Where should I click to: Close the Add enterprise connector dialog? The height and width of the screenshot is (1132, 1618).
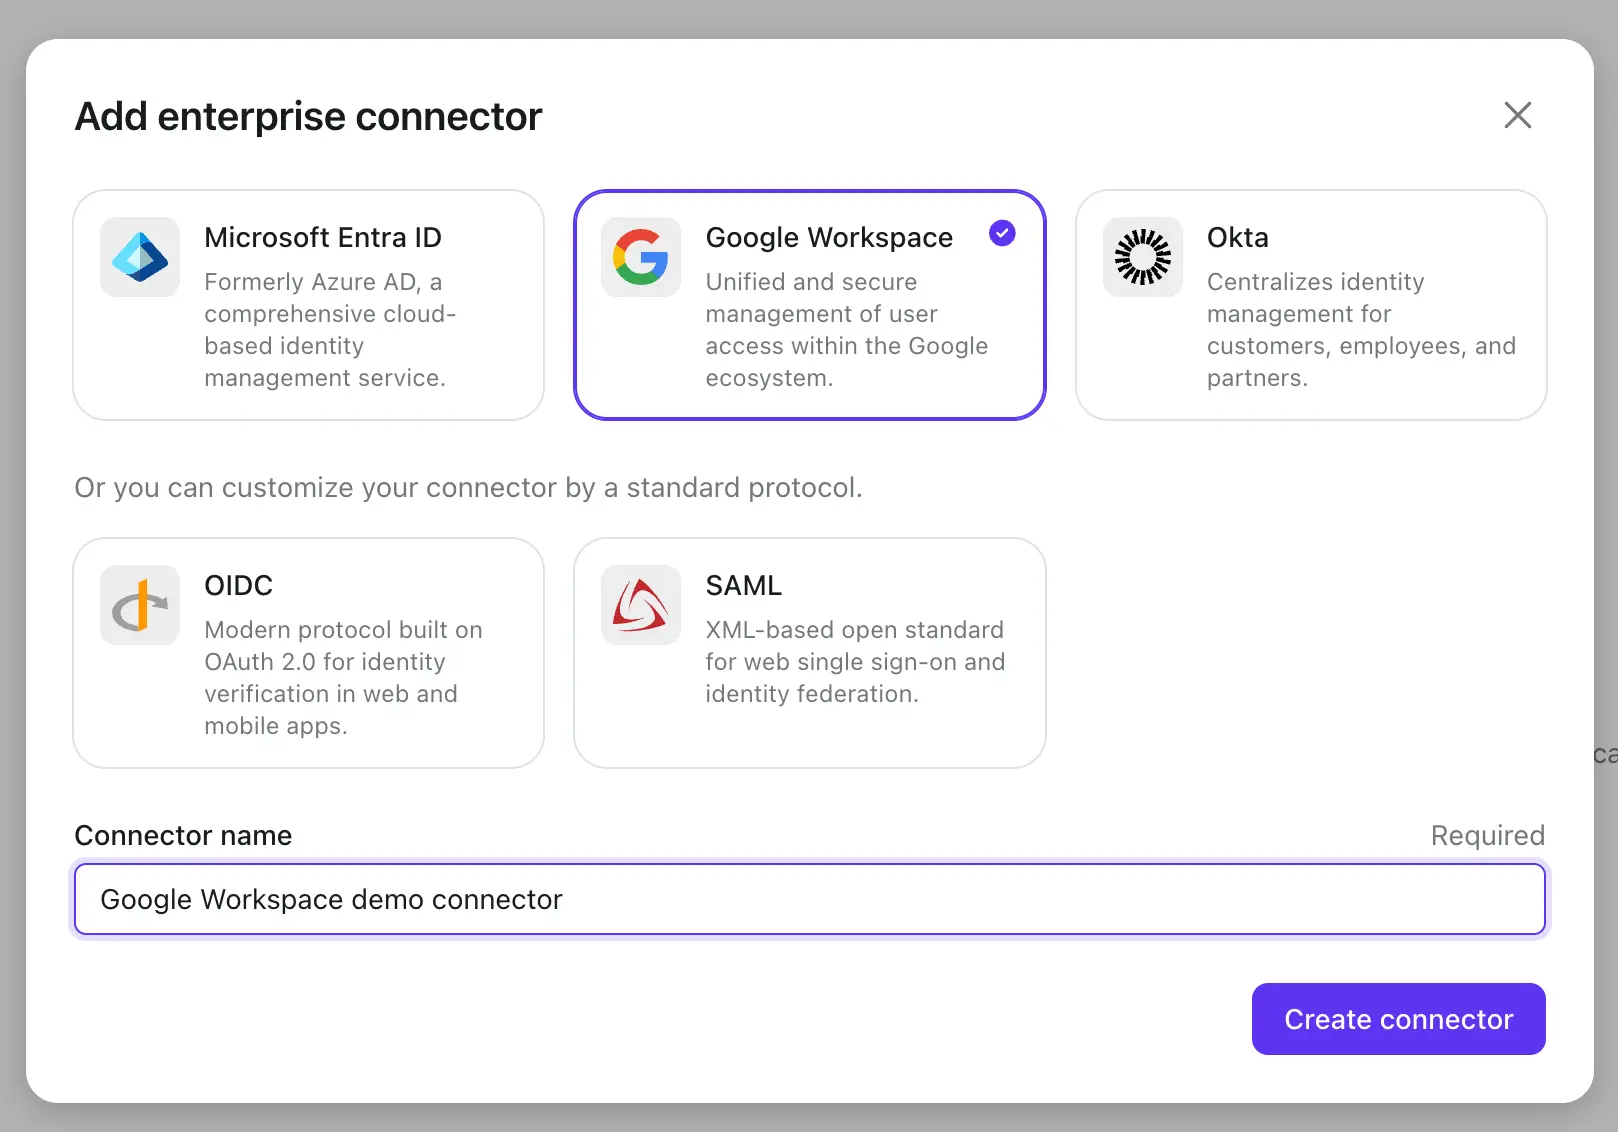tap(1518, 115)
